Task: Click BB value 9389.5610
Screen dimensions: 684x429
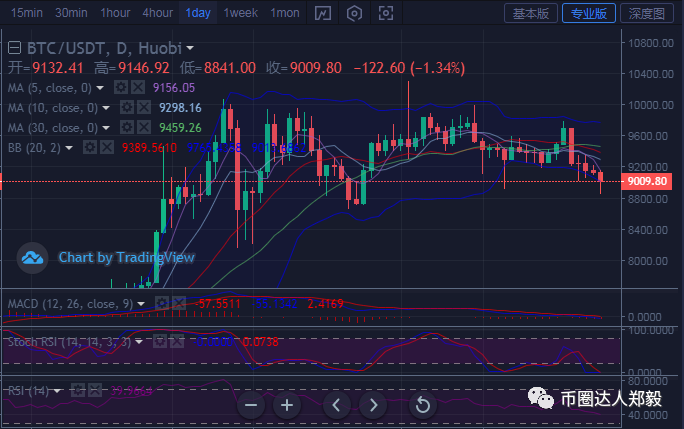Action: [149, 148]
